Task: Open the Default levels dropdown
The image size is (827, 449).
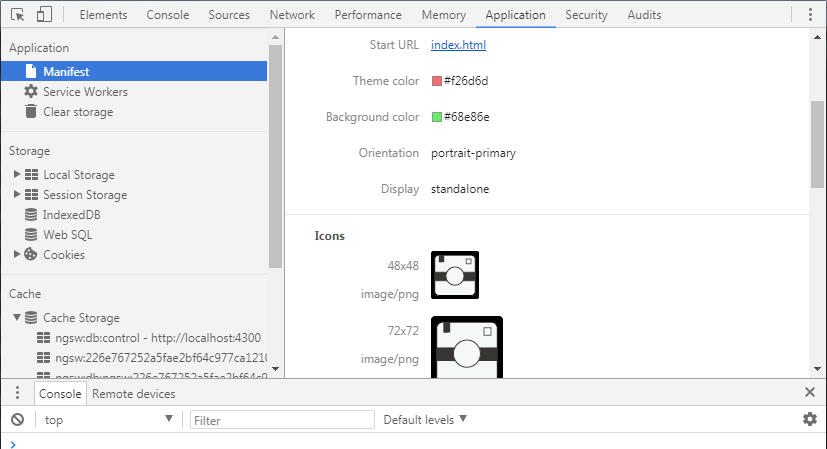Action: 425,419
